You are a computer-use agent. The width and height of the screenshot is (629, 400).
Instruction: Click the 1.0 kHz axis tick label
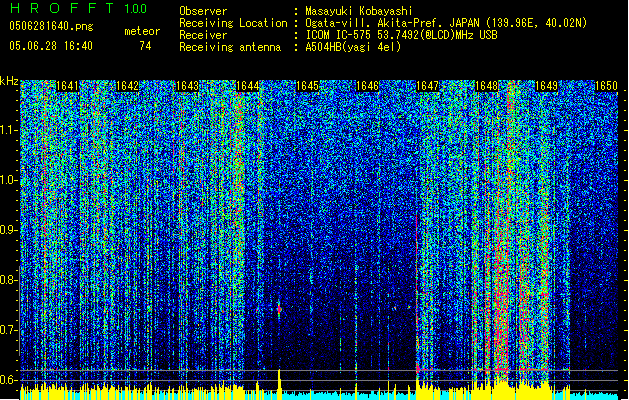pos(8,180)
